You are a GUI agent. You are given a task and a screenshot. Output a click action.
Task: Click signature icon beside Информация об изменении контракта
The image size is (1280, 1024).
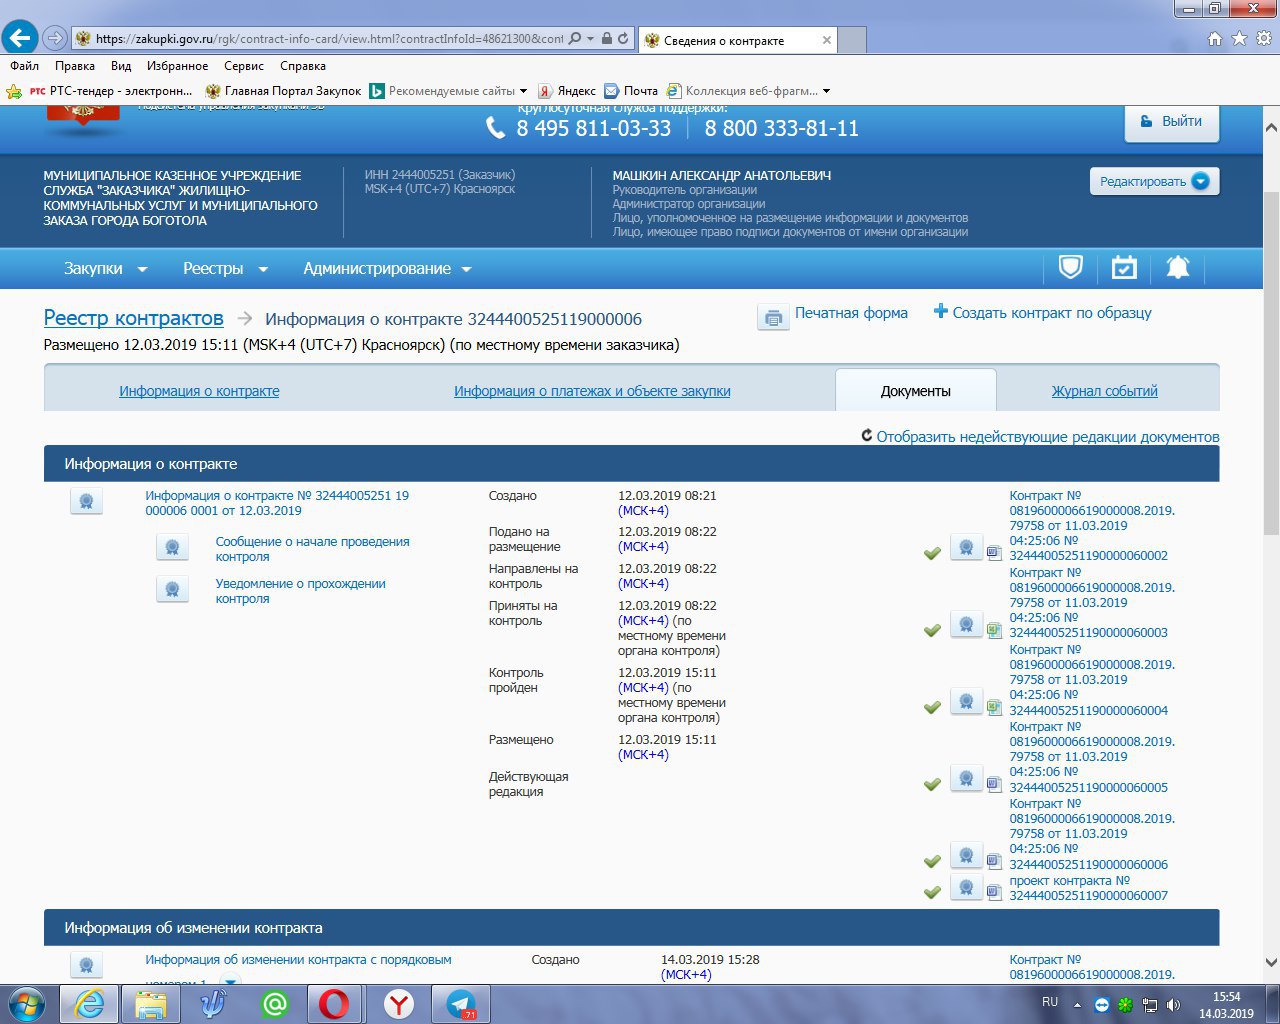tap(86, 965)
